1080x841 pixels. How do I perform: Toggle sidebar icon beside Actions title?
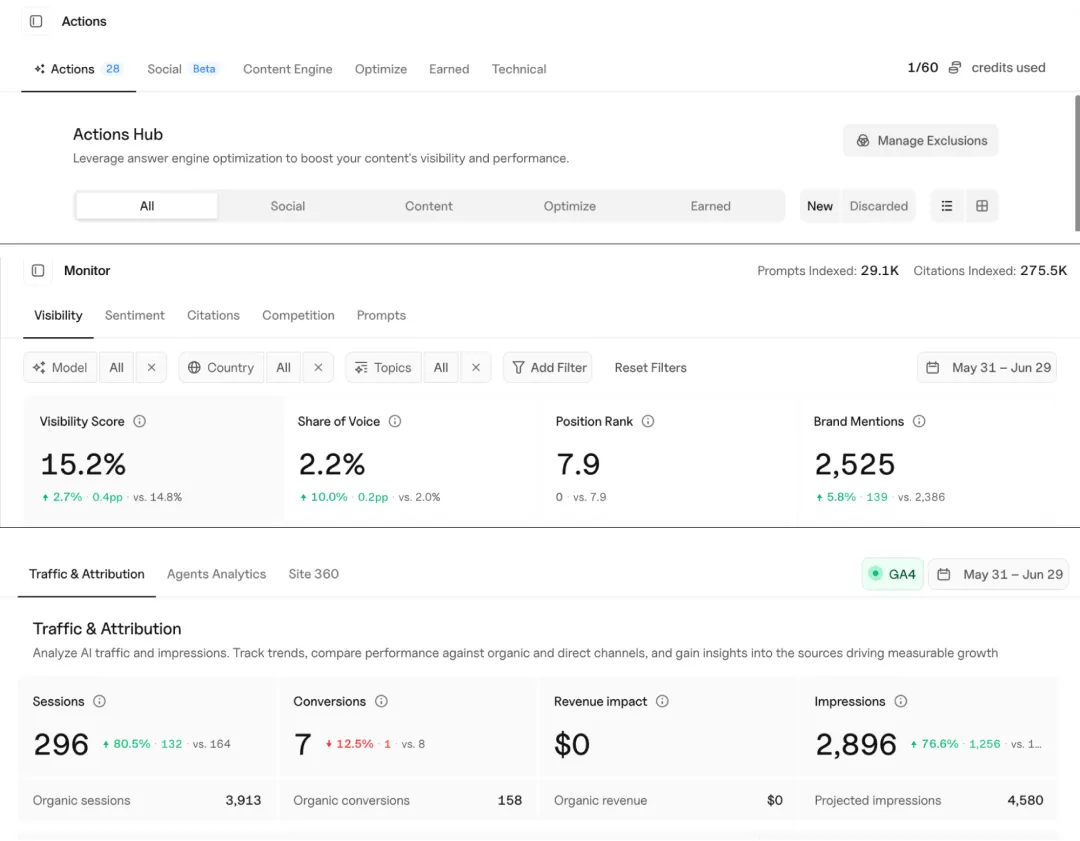click(37, 21)
